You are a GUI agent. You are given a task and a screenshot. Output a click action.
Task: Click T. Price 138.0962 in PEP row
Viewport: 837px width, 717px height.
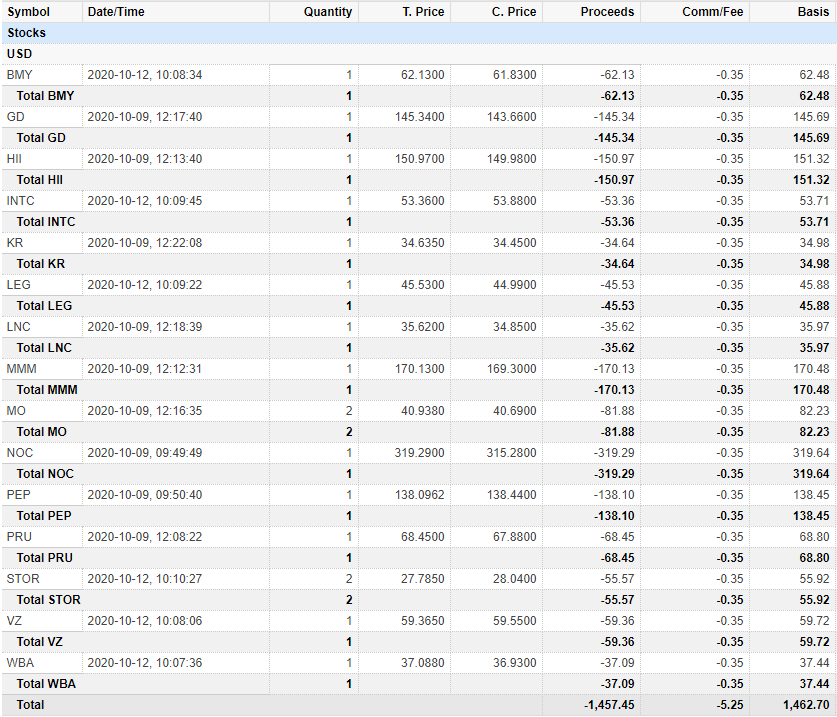pyautogui.click(x=420, y=495)
